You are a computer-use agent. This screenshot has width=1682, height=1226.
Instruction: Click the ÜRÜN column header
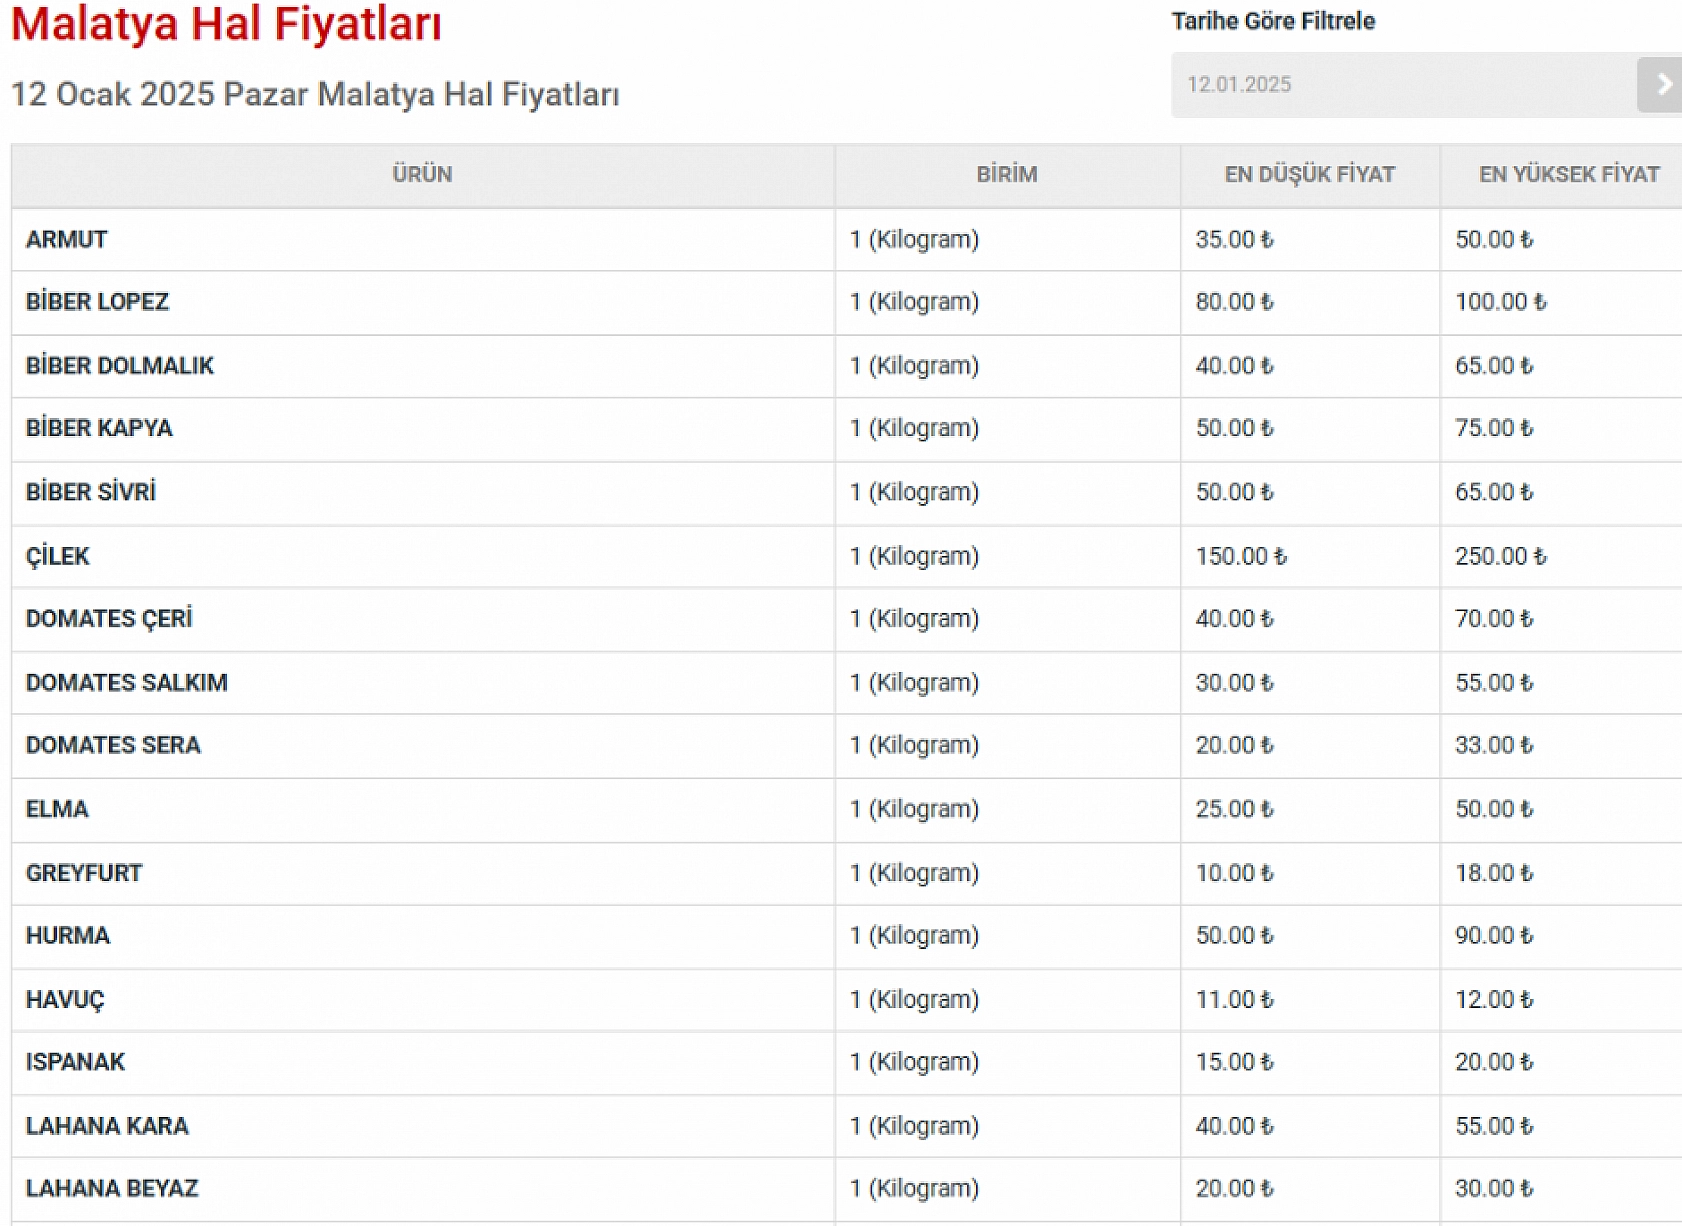pos(422,175)
